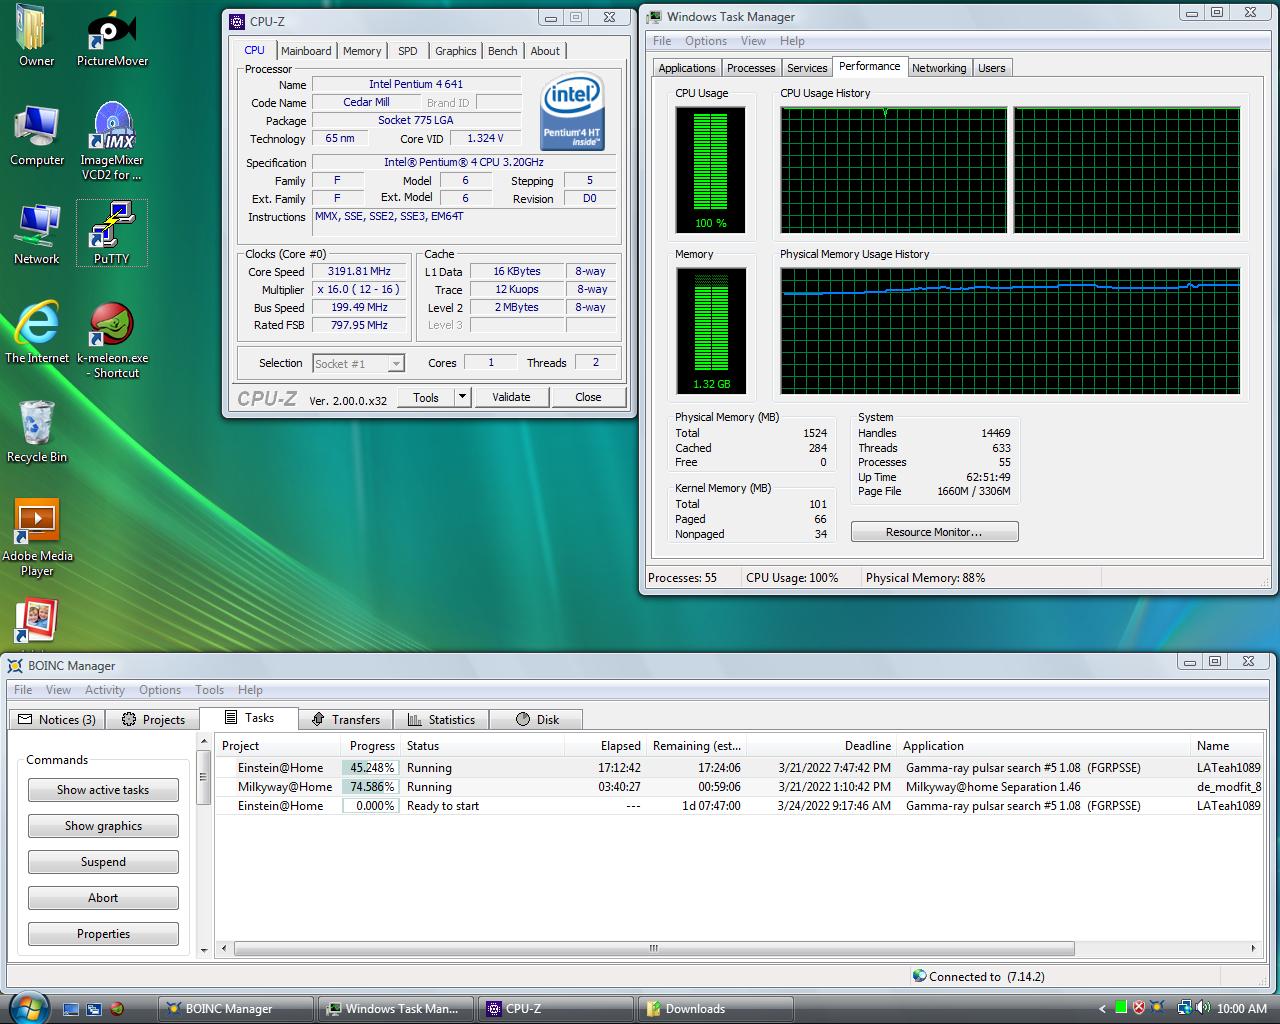Click green Task Manager CPU tray icon
The width and height of the screenshot is (1280, 1024).
pyautogui.click(x=1121, y=1008)
